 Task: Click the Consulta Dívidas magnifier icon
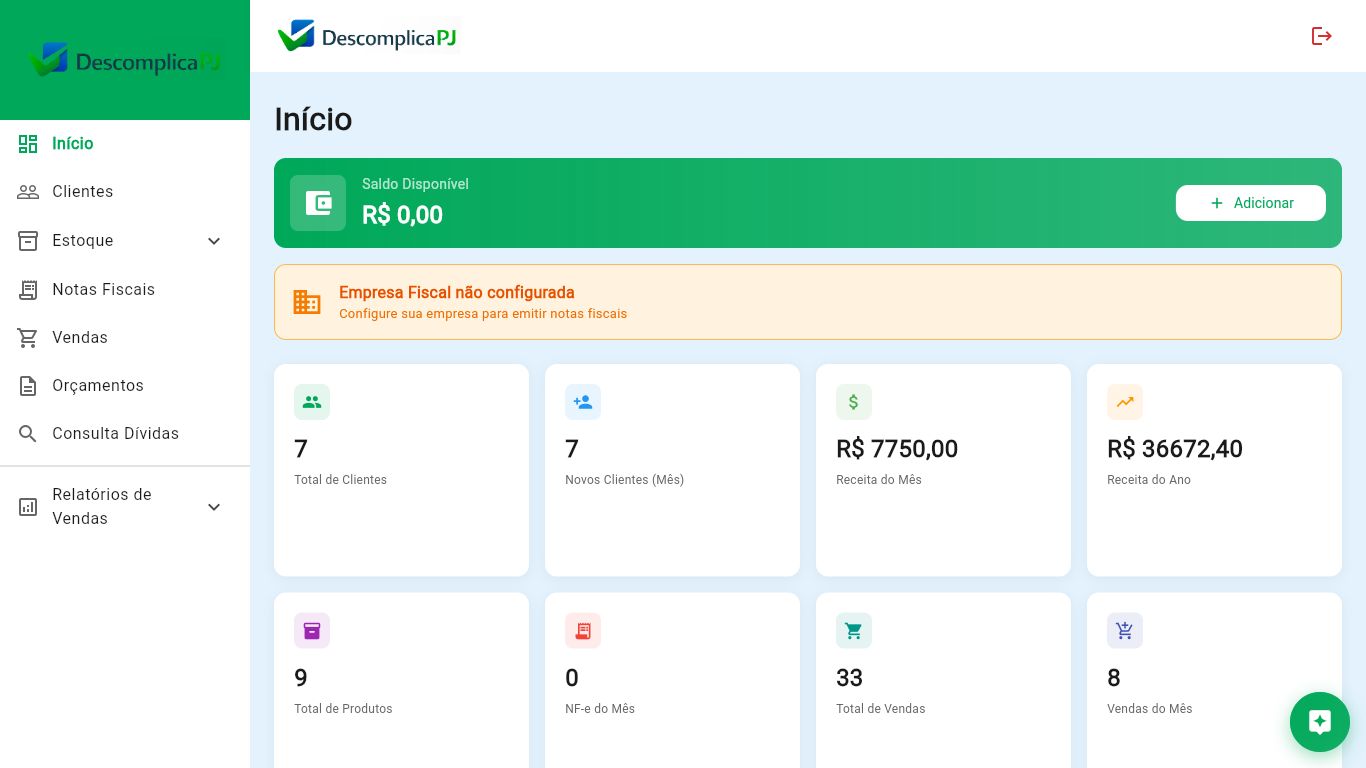[28, 434]
